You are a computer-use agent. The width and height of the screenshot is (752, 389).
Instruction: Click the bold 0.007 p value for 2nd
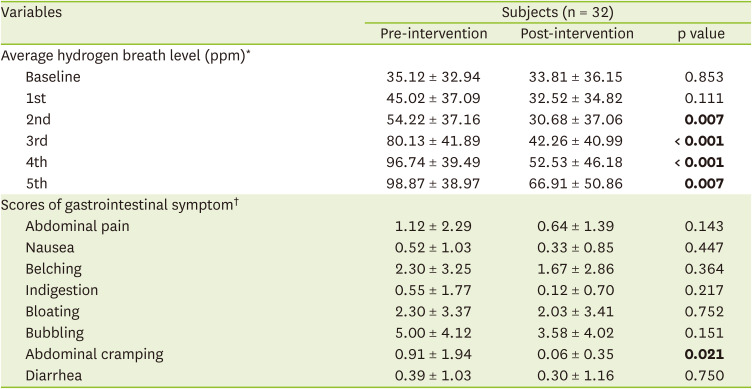704,120
